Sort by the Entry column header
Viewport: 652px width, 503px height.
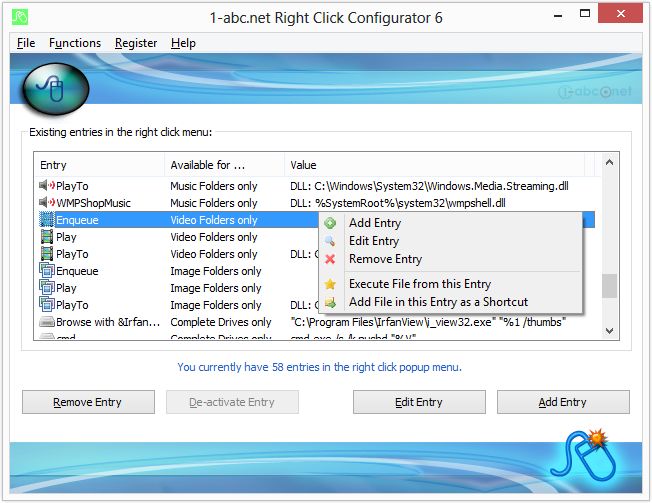[99, 165]
